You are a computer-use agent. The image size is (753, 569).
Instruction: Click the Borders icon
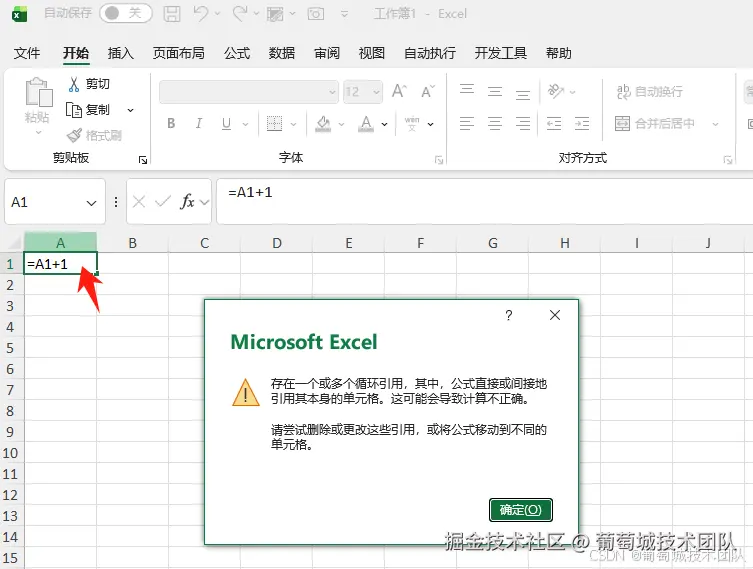tap(274, 123)
